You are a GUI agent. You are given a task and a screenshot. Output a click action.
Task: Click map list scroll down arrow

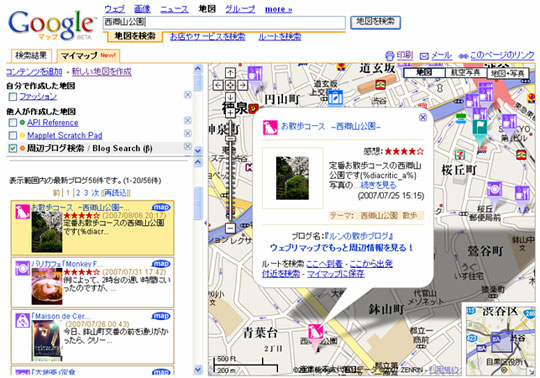(198, 150)
